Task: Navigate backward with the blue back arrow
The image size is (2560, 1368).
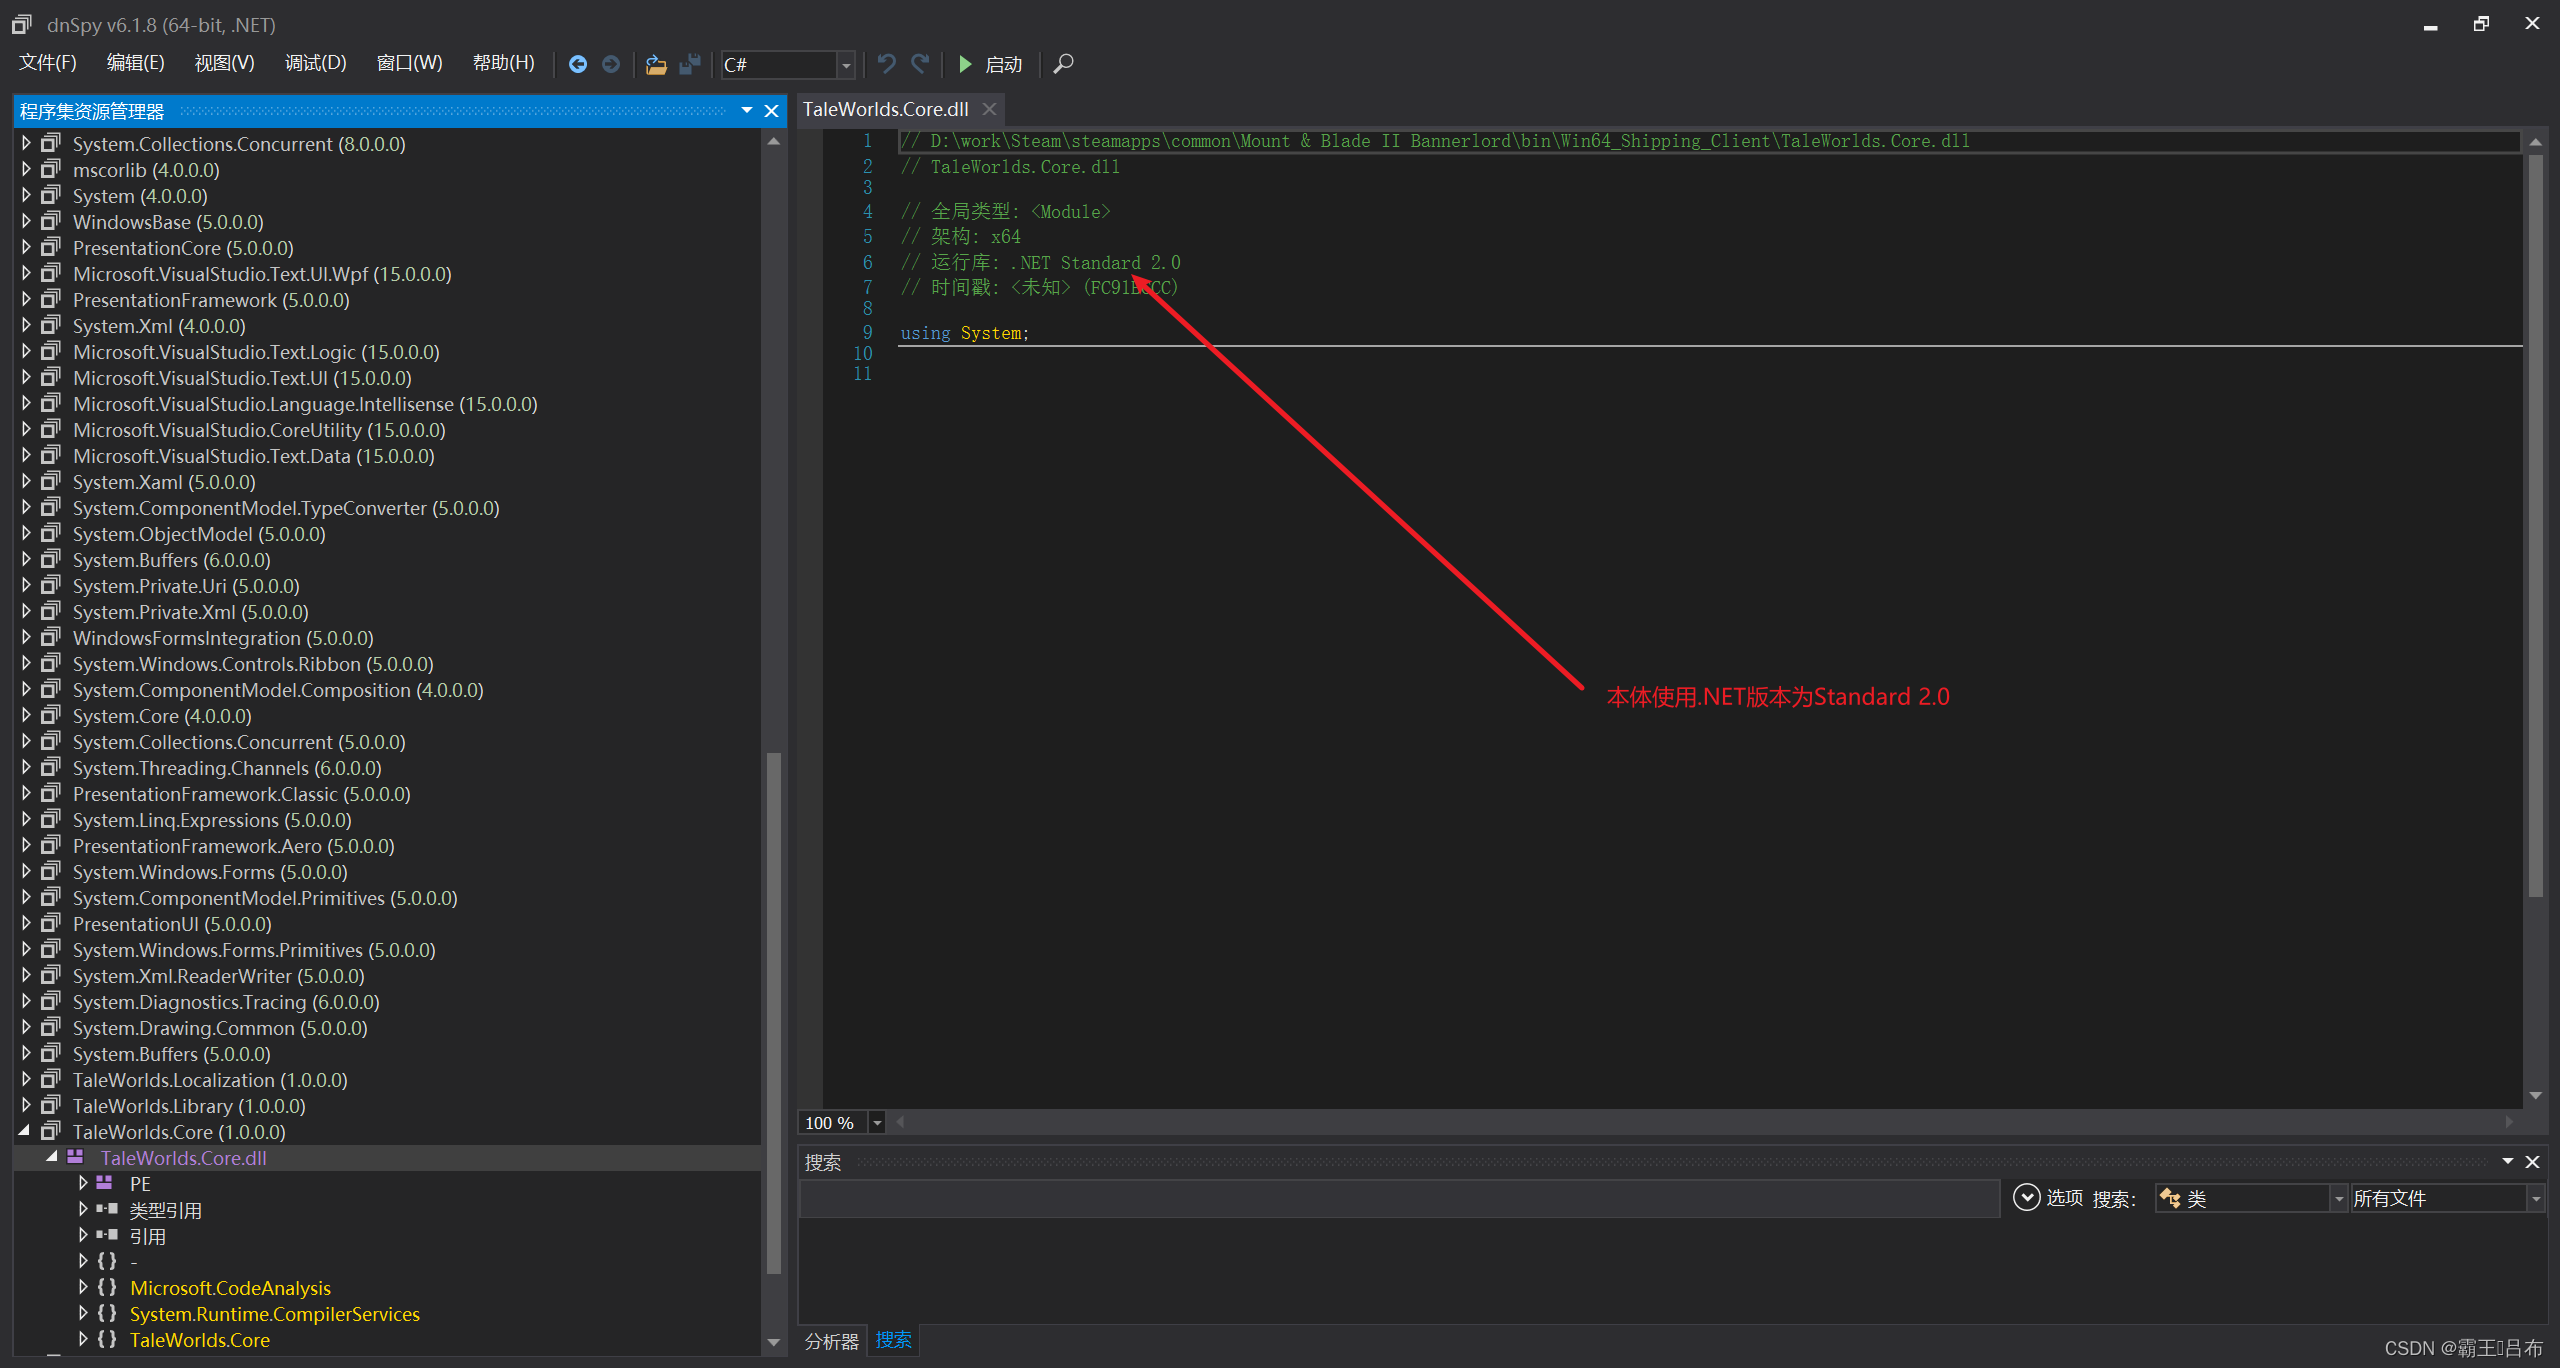Action: click(577, 64)
